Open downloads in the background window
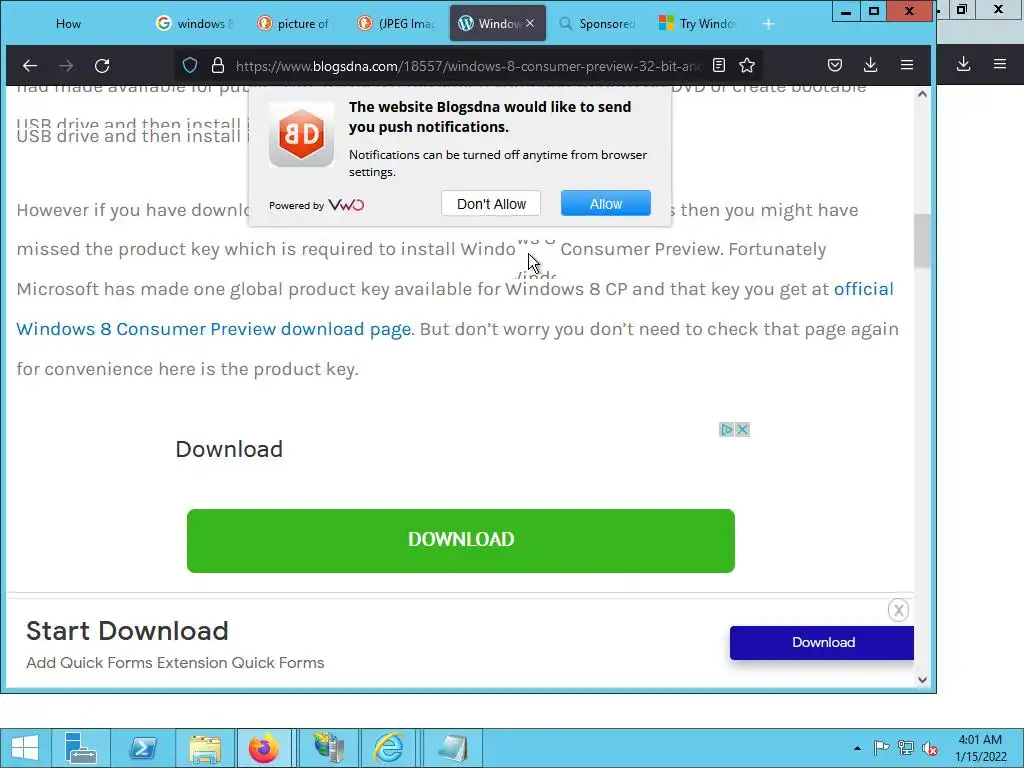Image resolution: width=1024 pixels, height=768 pixels. 963,64
